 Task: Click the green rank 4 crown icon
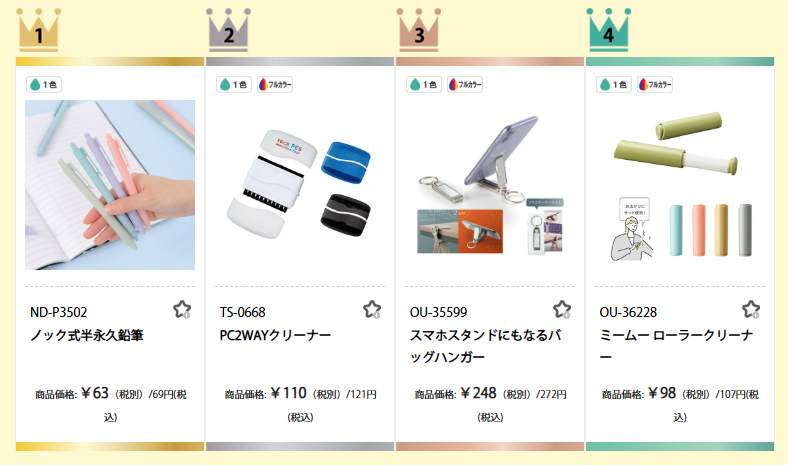(609, 30)
